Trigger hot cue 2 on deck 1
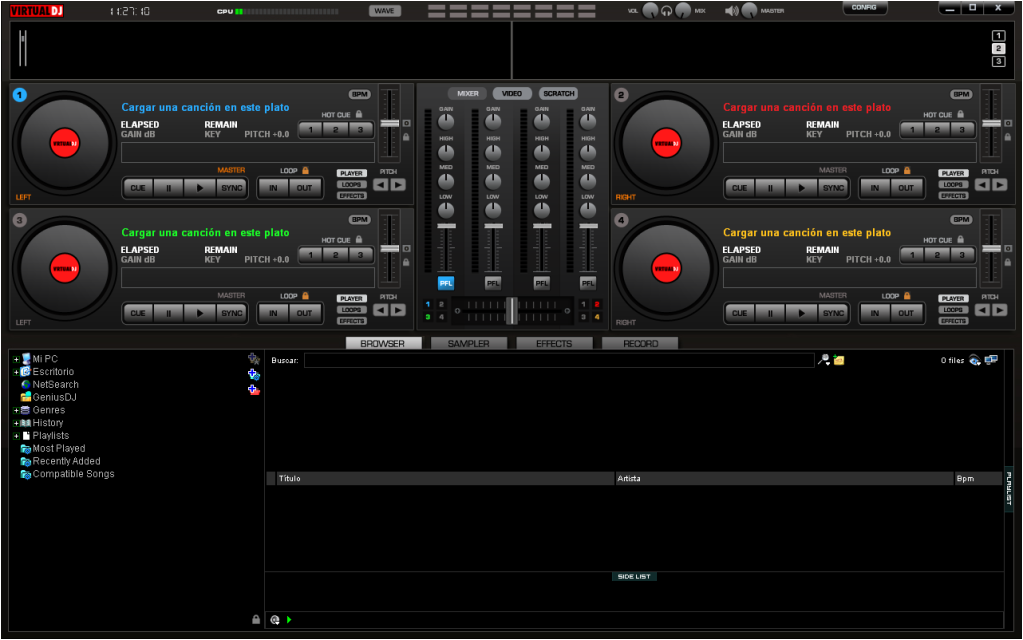 point(335,129)
